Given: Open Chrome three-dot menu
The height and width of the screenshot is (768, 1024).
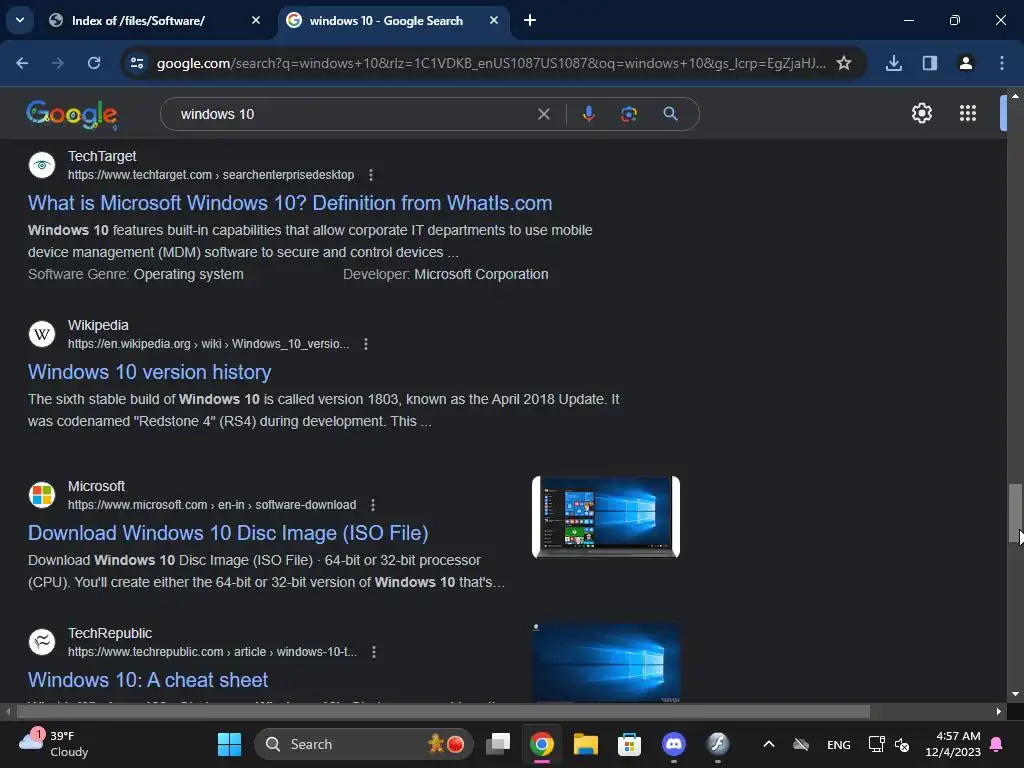Looking at the screenshot, I should 1002,63.
